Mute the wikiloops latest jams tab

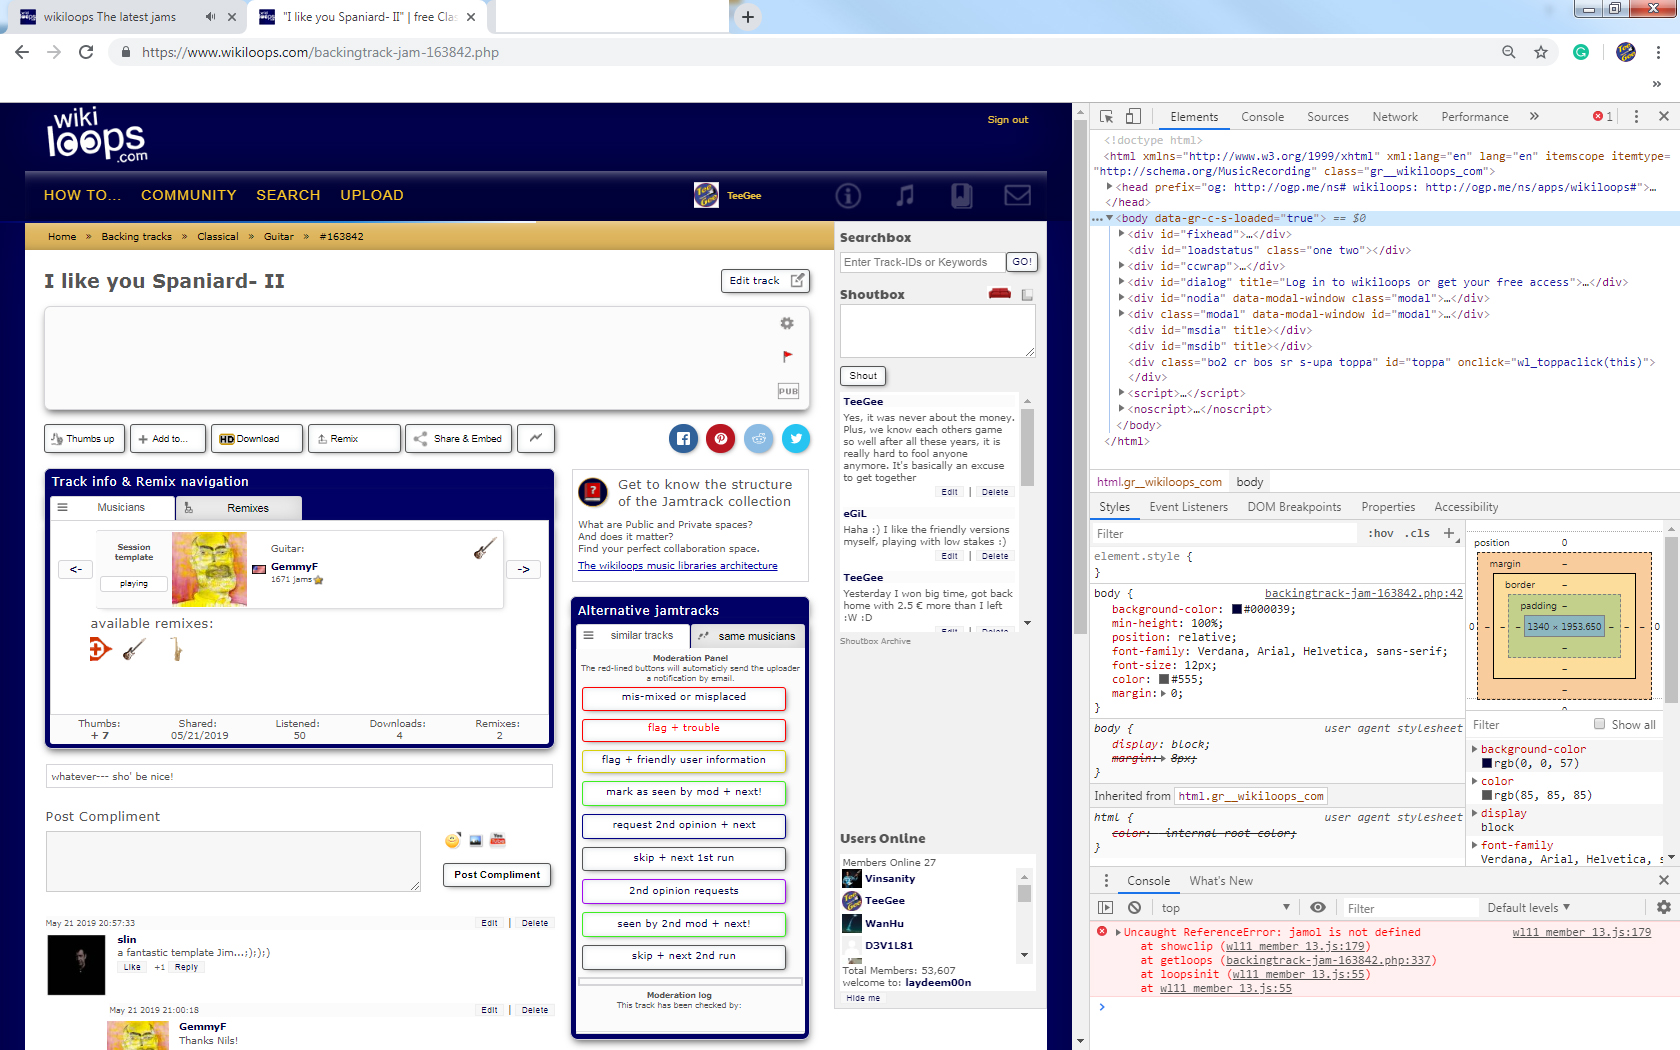pos(210,17)
